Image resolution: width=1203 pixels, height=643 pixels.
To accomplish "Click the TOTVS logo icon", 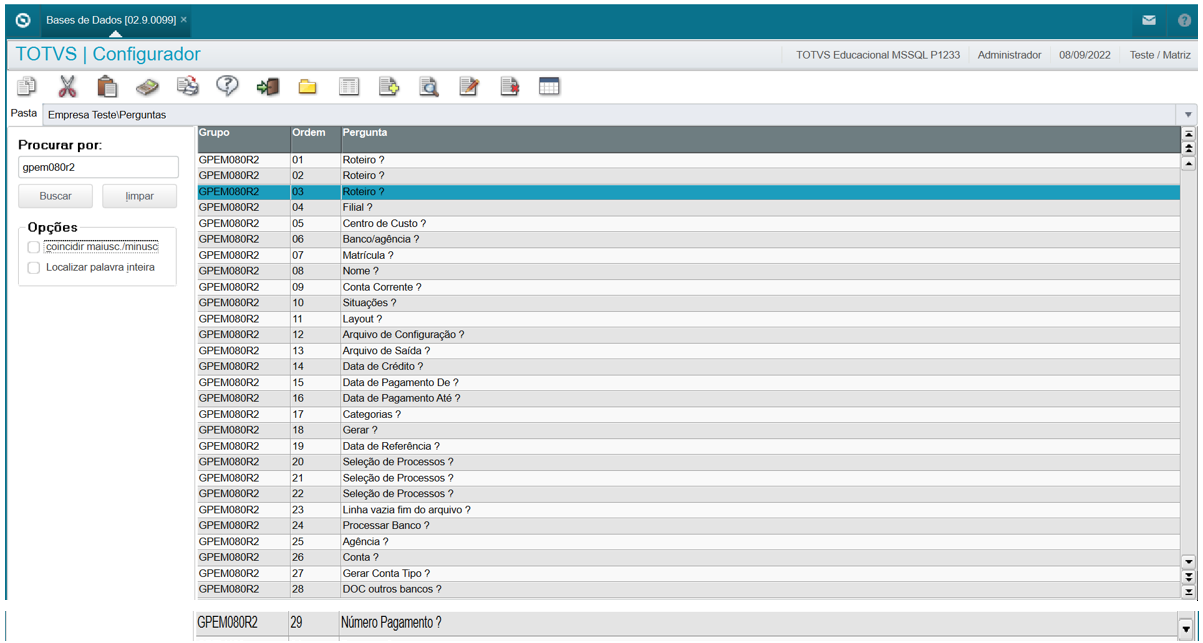I will (23, 20).
